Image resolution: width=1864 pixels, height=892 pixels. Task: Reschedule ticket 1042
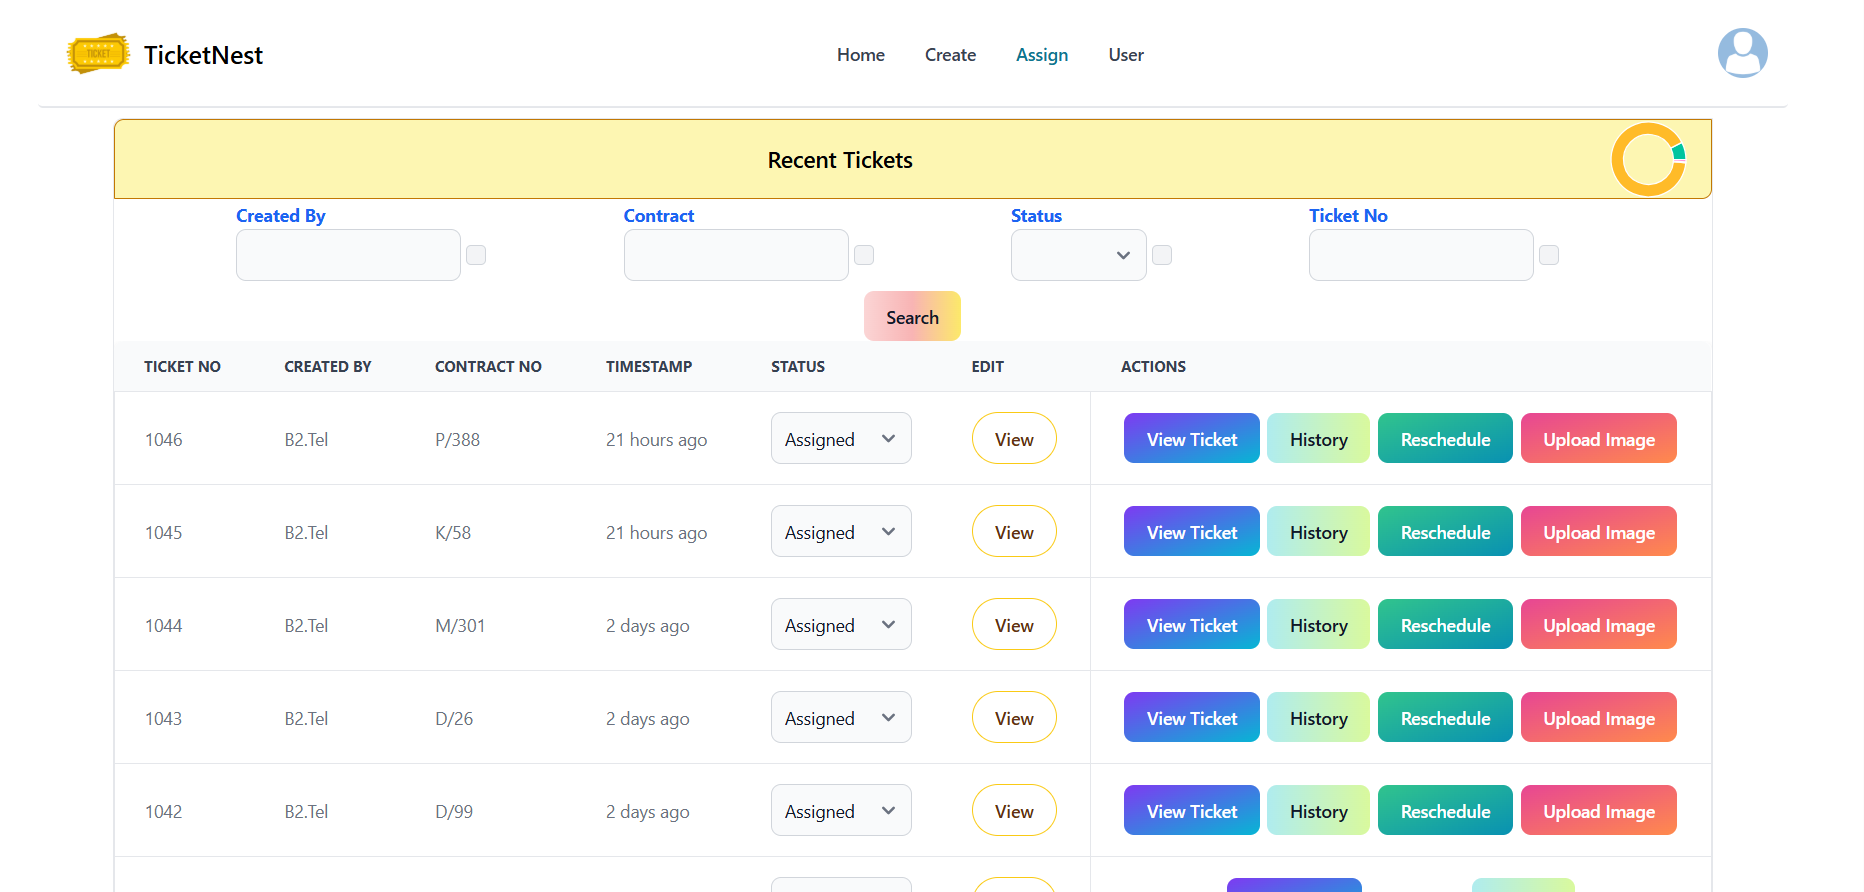(x=1445, y=811)
